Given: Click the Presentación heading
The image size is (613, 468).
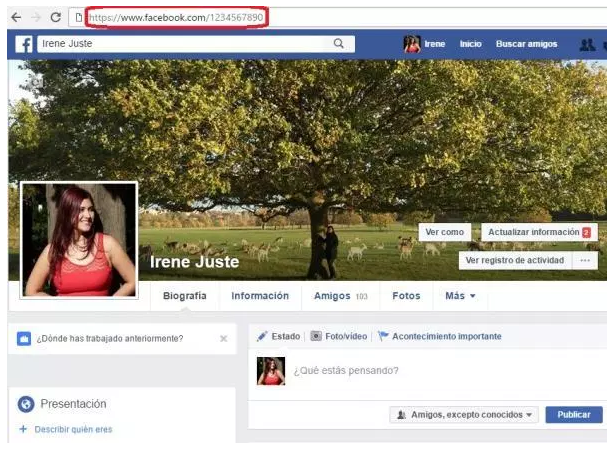Looking at the screenshot, I should (x=73, y=404).
